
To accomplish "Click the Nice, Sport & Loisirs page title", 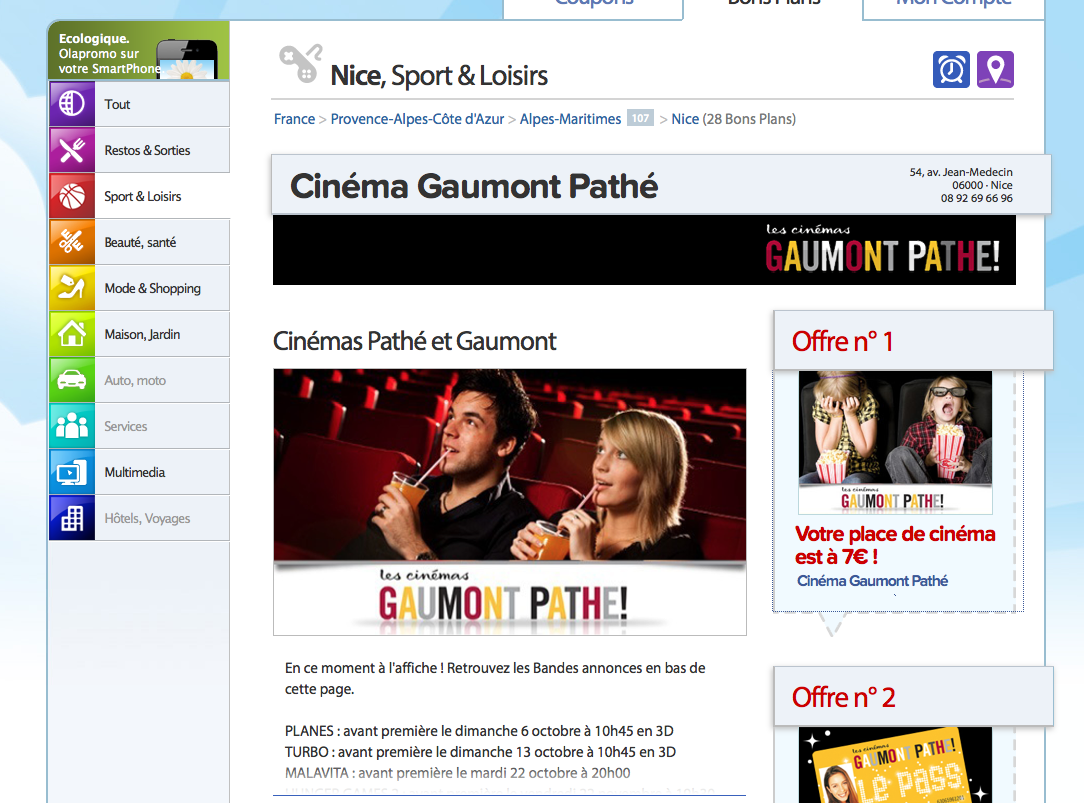I will 439,75.
